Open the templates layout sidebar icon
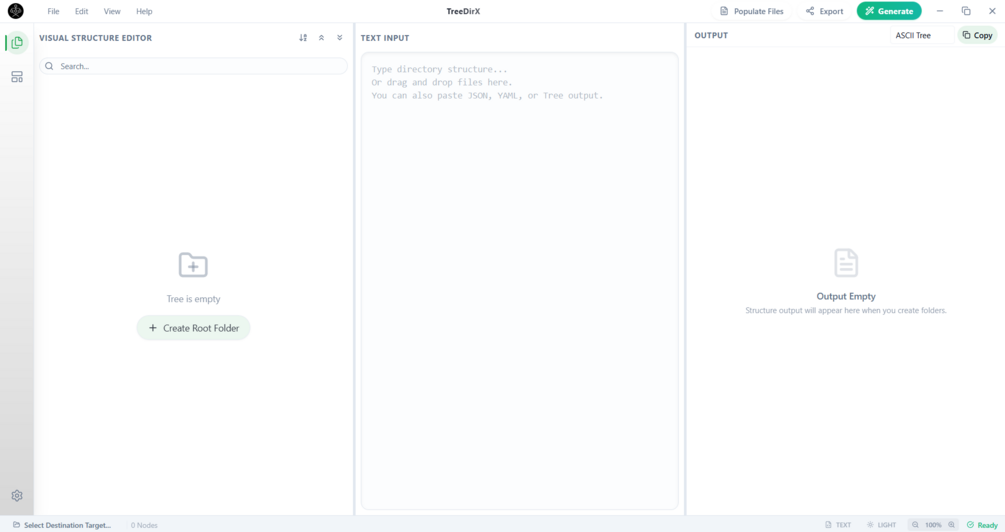1005x532 pixels. pos(17,77)
